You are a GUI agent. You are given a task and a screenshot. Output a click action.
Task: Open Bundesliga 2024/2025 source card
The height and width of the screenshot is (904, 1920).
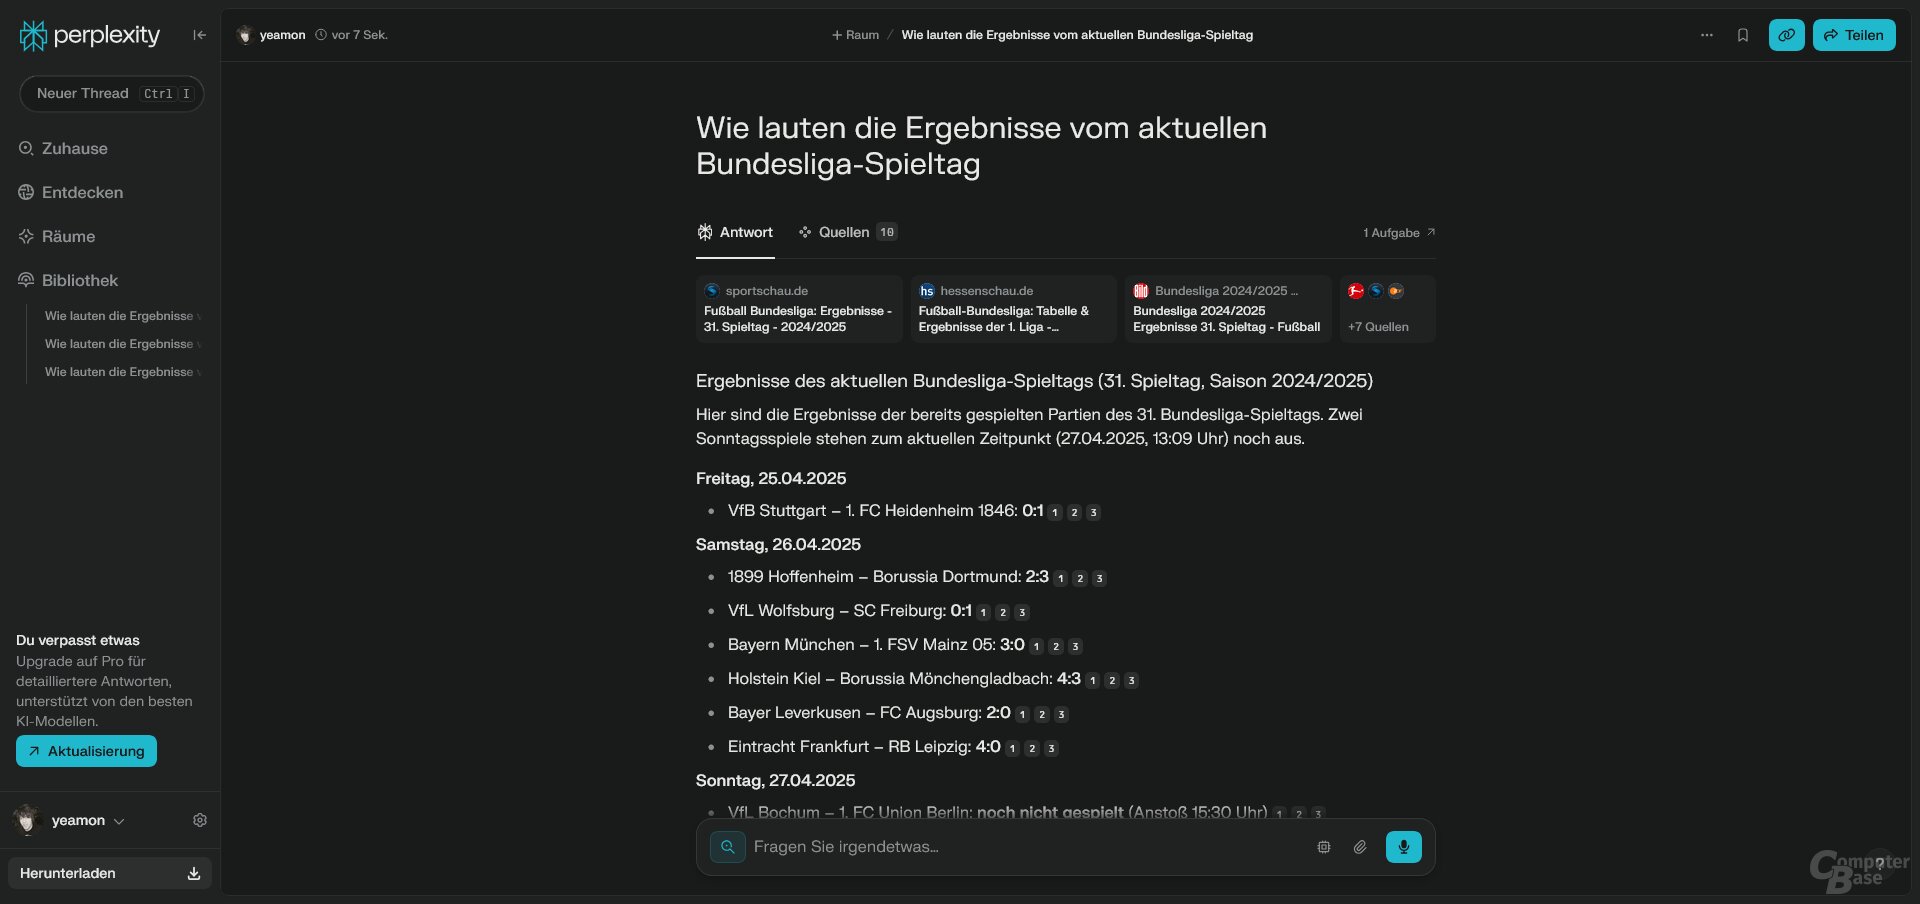pos(1228,309)
